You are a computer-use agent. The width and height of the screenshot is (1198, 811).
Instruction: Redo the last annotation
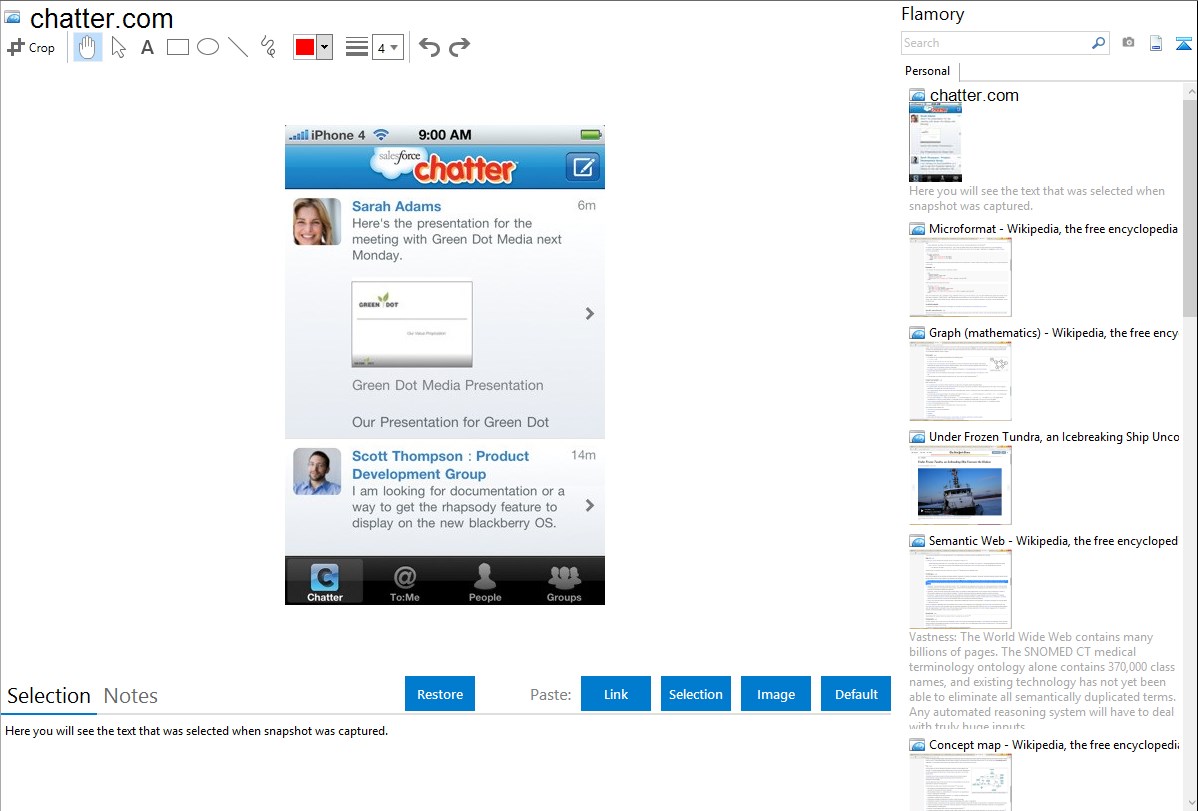459,47
